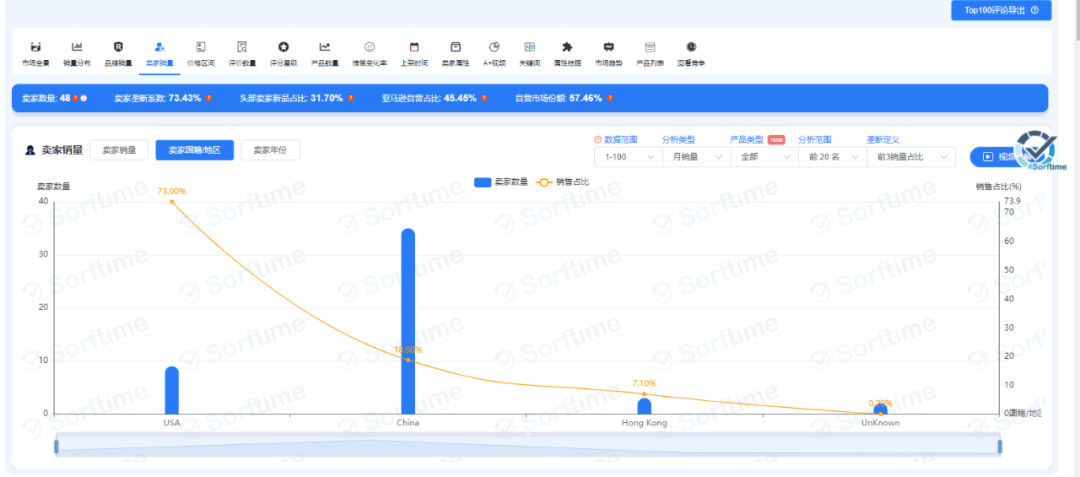Image resolution: width=1080 pixels, height=477 pixels.
Task: Click red help icon after 卖家数量 48
Action: click(x=76, y=98)
